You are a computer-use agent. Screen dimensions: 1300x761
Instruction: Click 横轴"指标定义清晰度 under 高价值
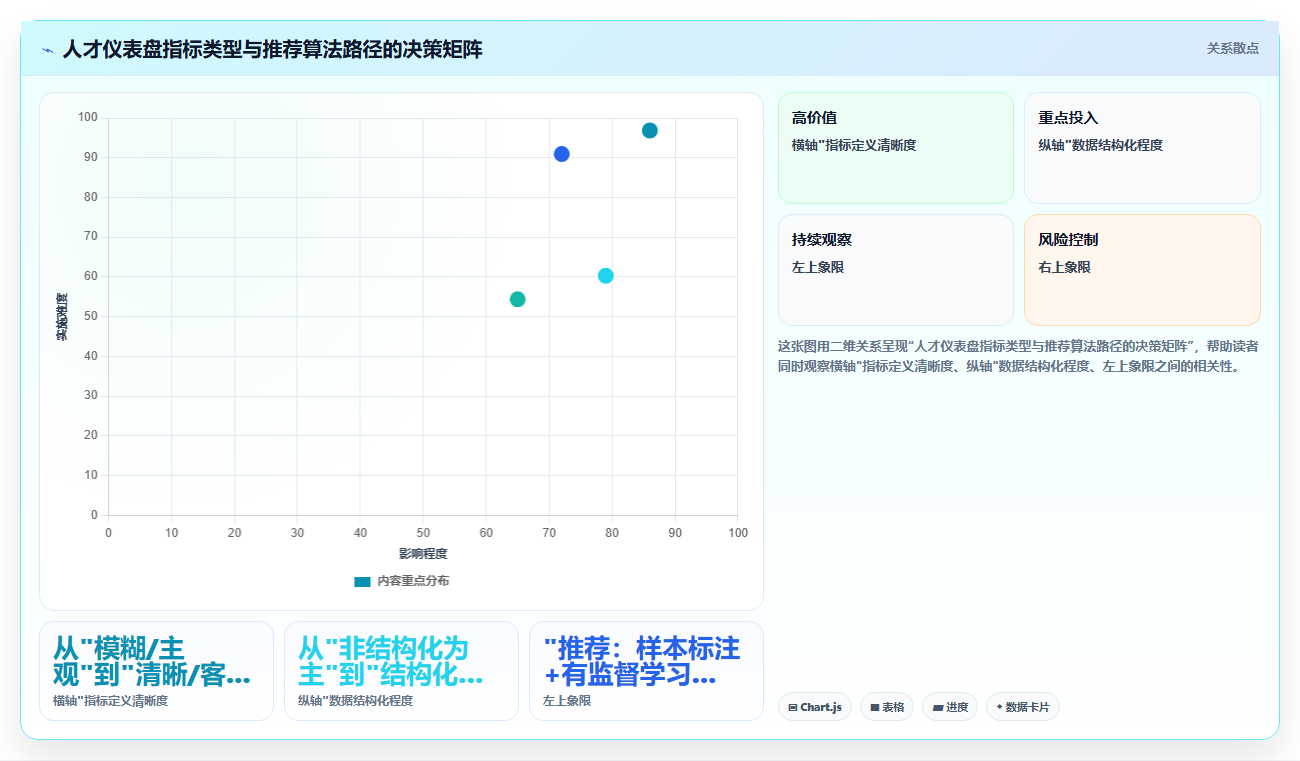(x=854, y=145)
